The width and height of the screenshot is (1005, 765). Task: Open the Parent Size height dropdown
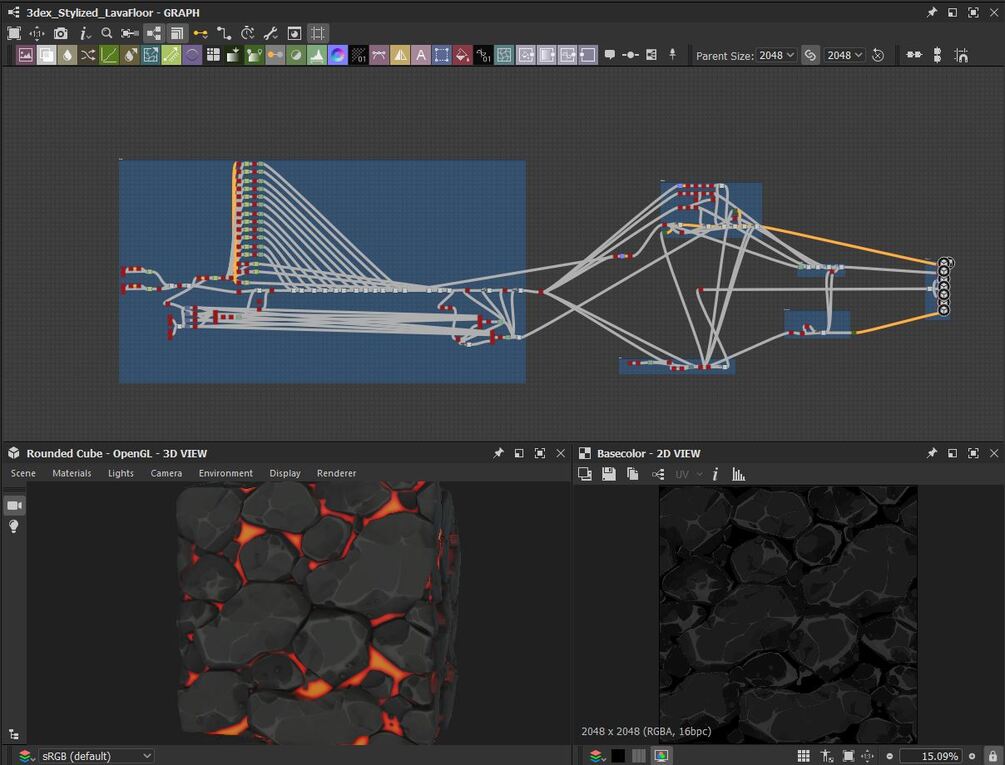point(845,55)
